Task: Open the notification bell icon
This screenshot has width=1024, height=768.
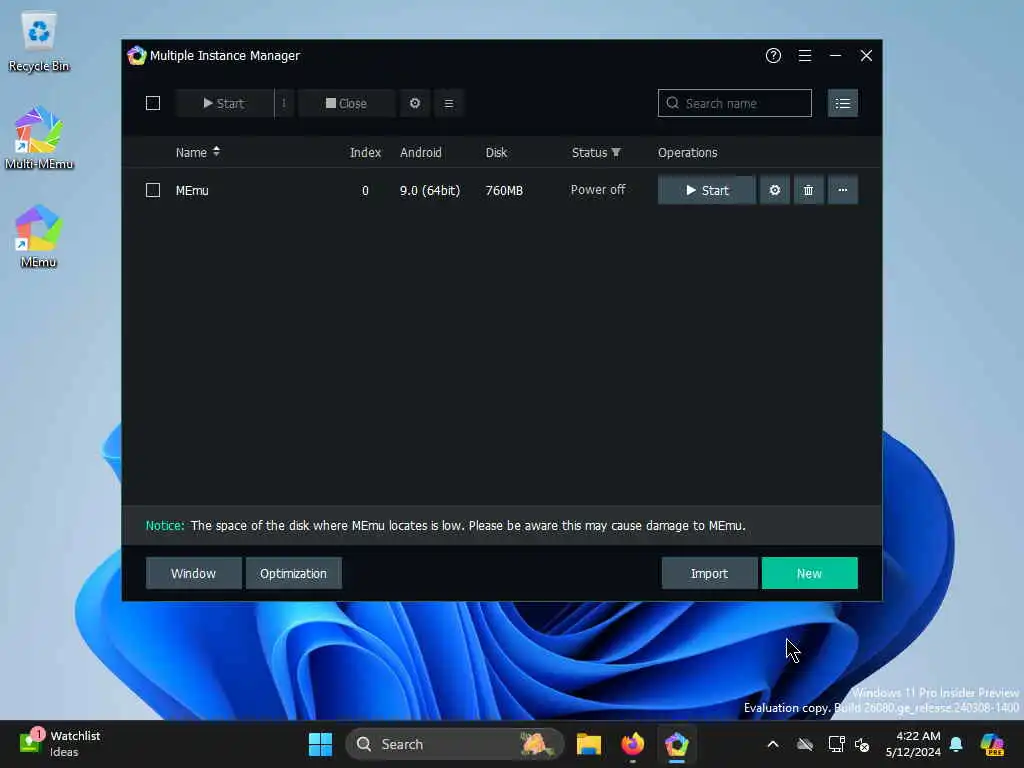Action: point(956,744)
